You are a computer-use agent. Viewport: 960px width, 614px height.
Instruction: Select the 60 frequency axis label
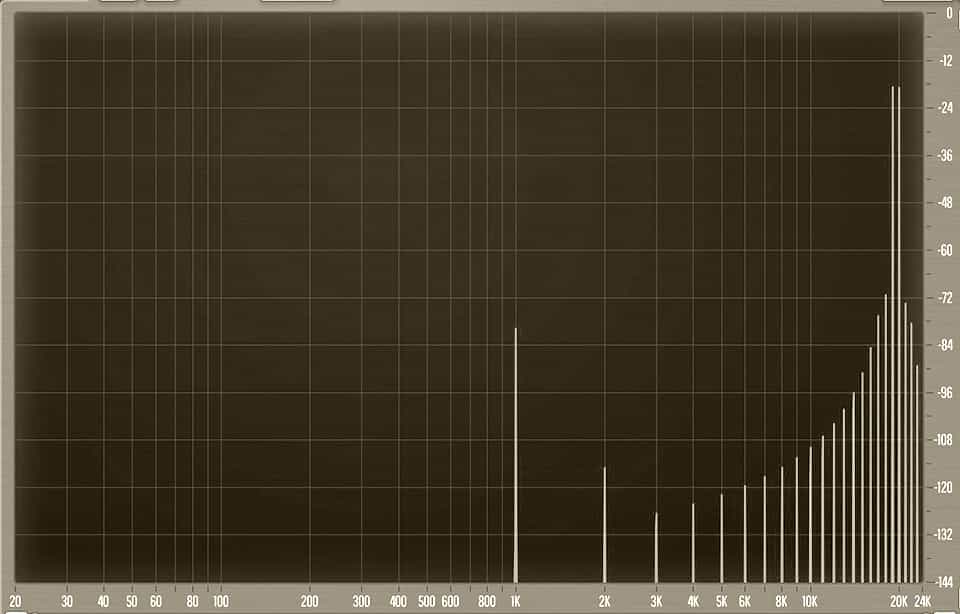156,601
